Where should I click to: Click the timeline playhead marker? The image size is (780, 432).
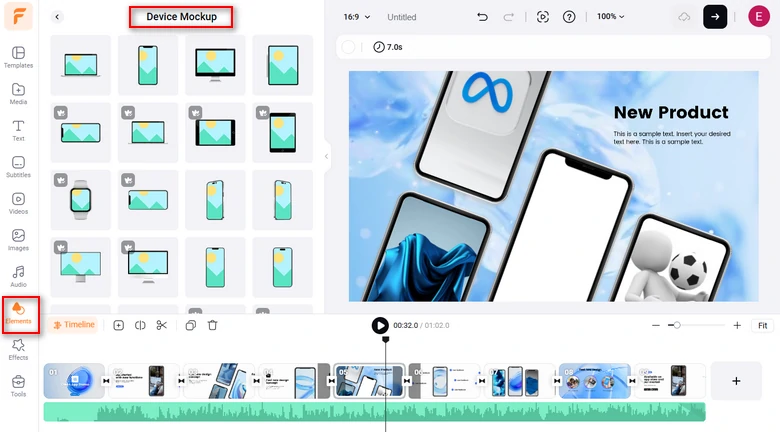386,339
